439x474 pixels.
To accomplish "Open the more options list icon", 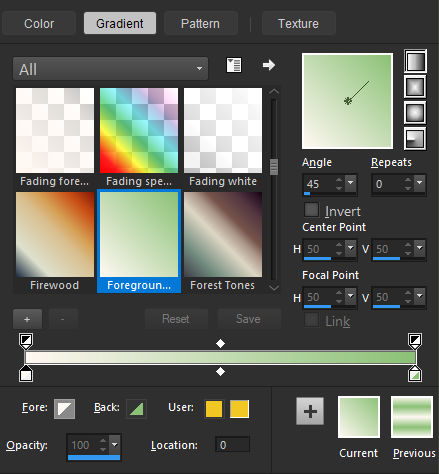I will pos(234,65).
